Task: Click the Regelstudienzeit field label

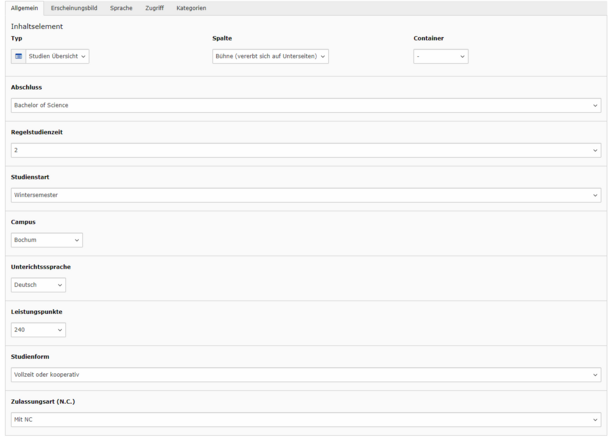Action: click(x=37, y=132)
